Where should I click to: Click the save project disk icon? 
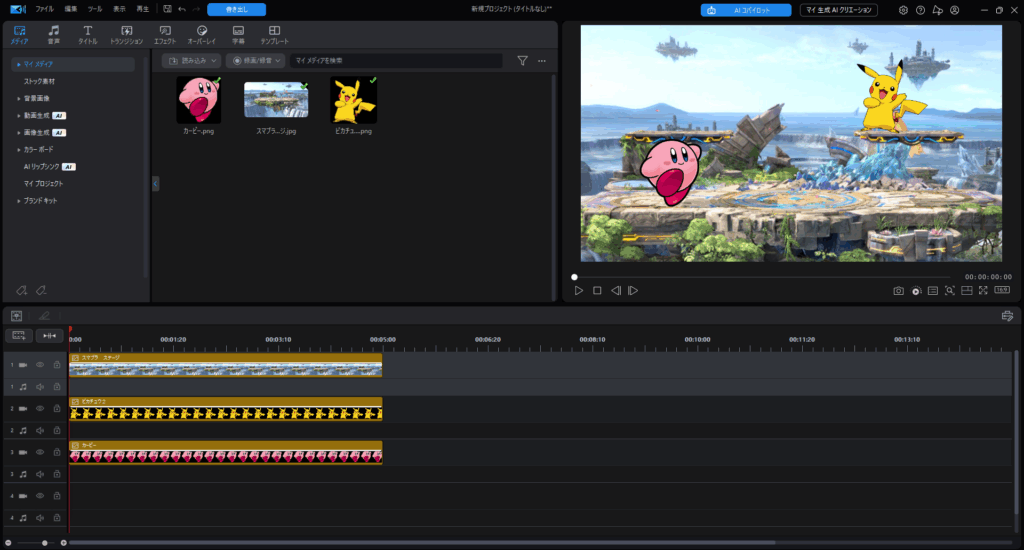click(x=167, y=9)
